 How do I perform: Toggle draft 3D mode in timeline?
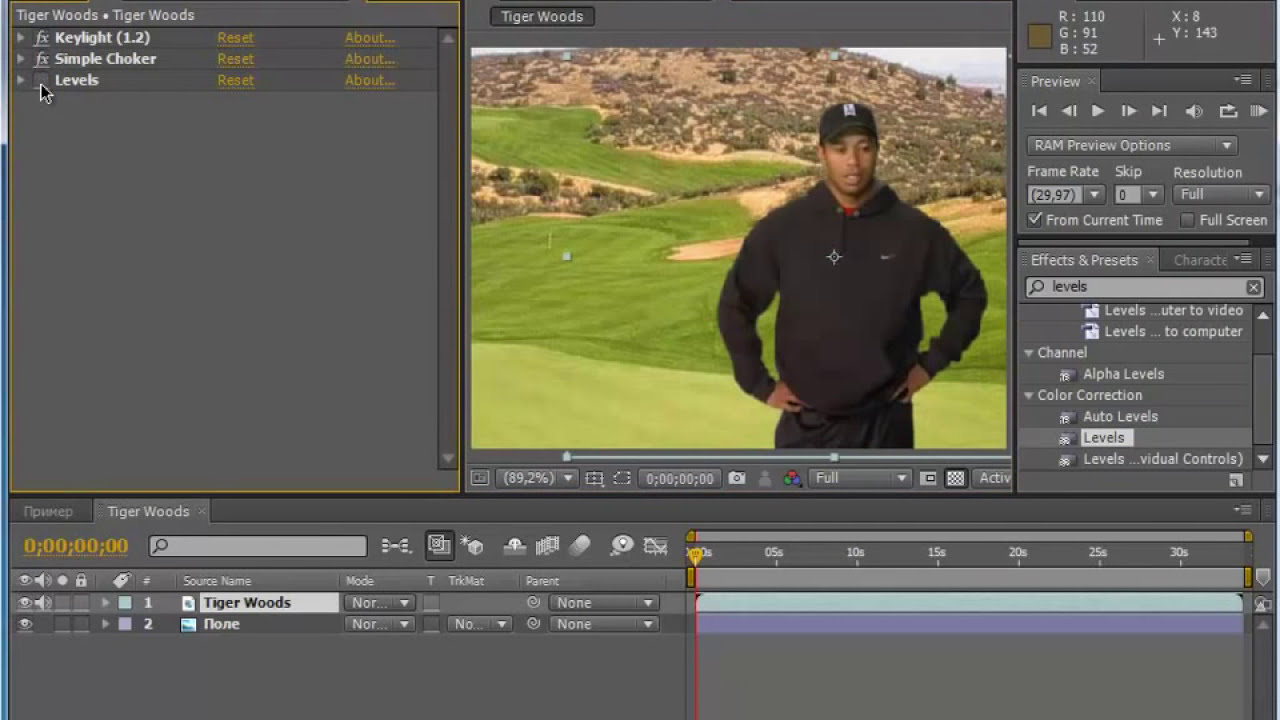click(472, 545)
